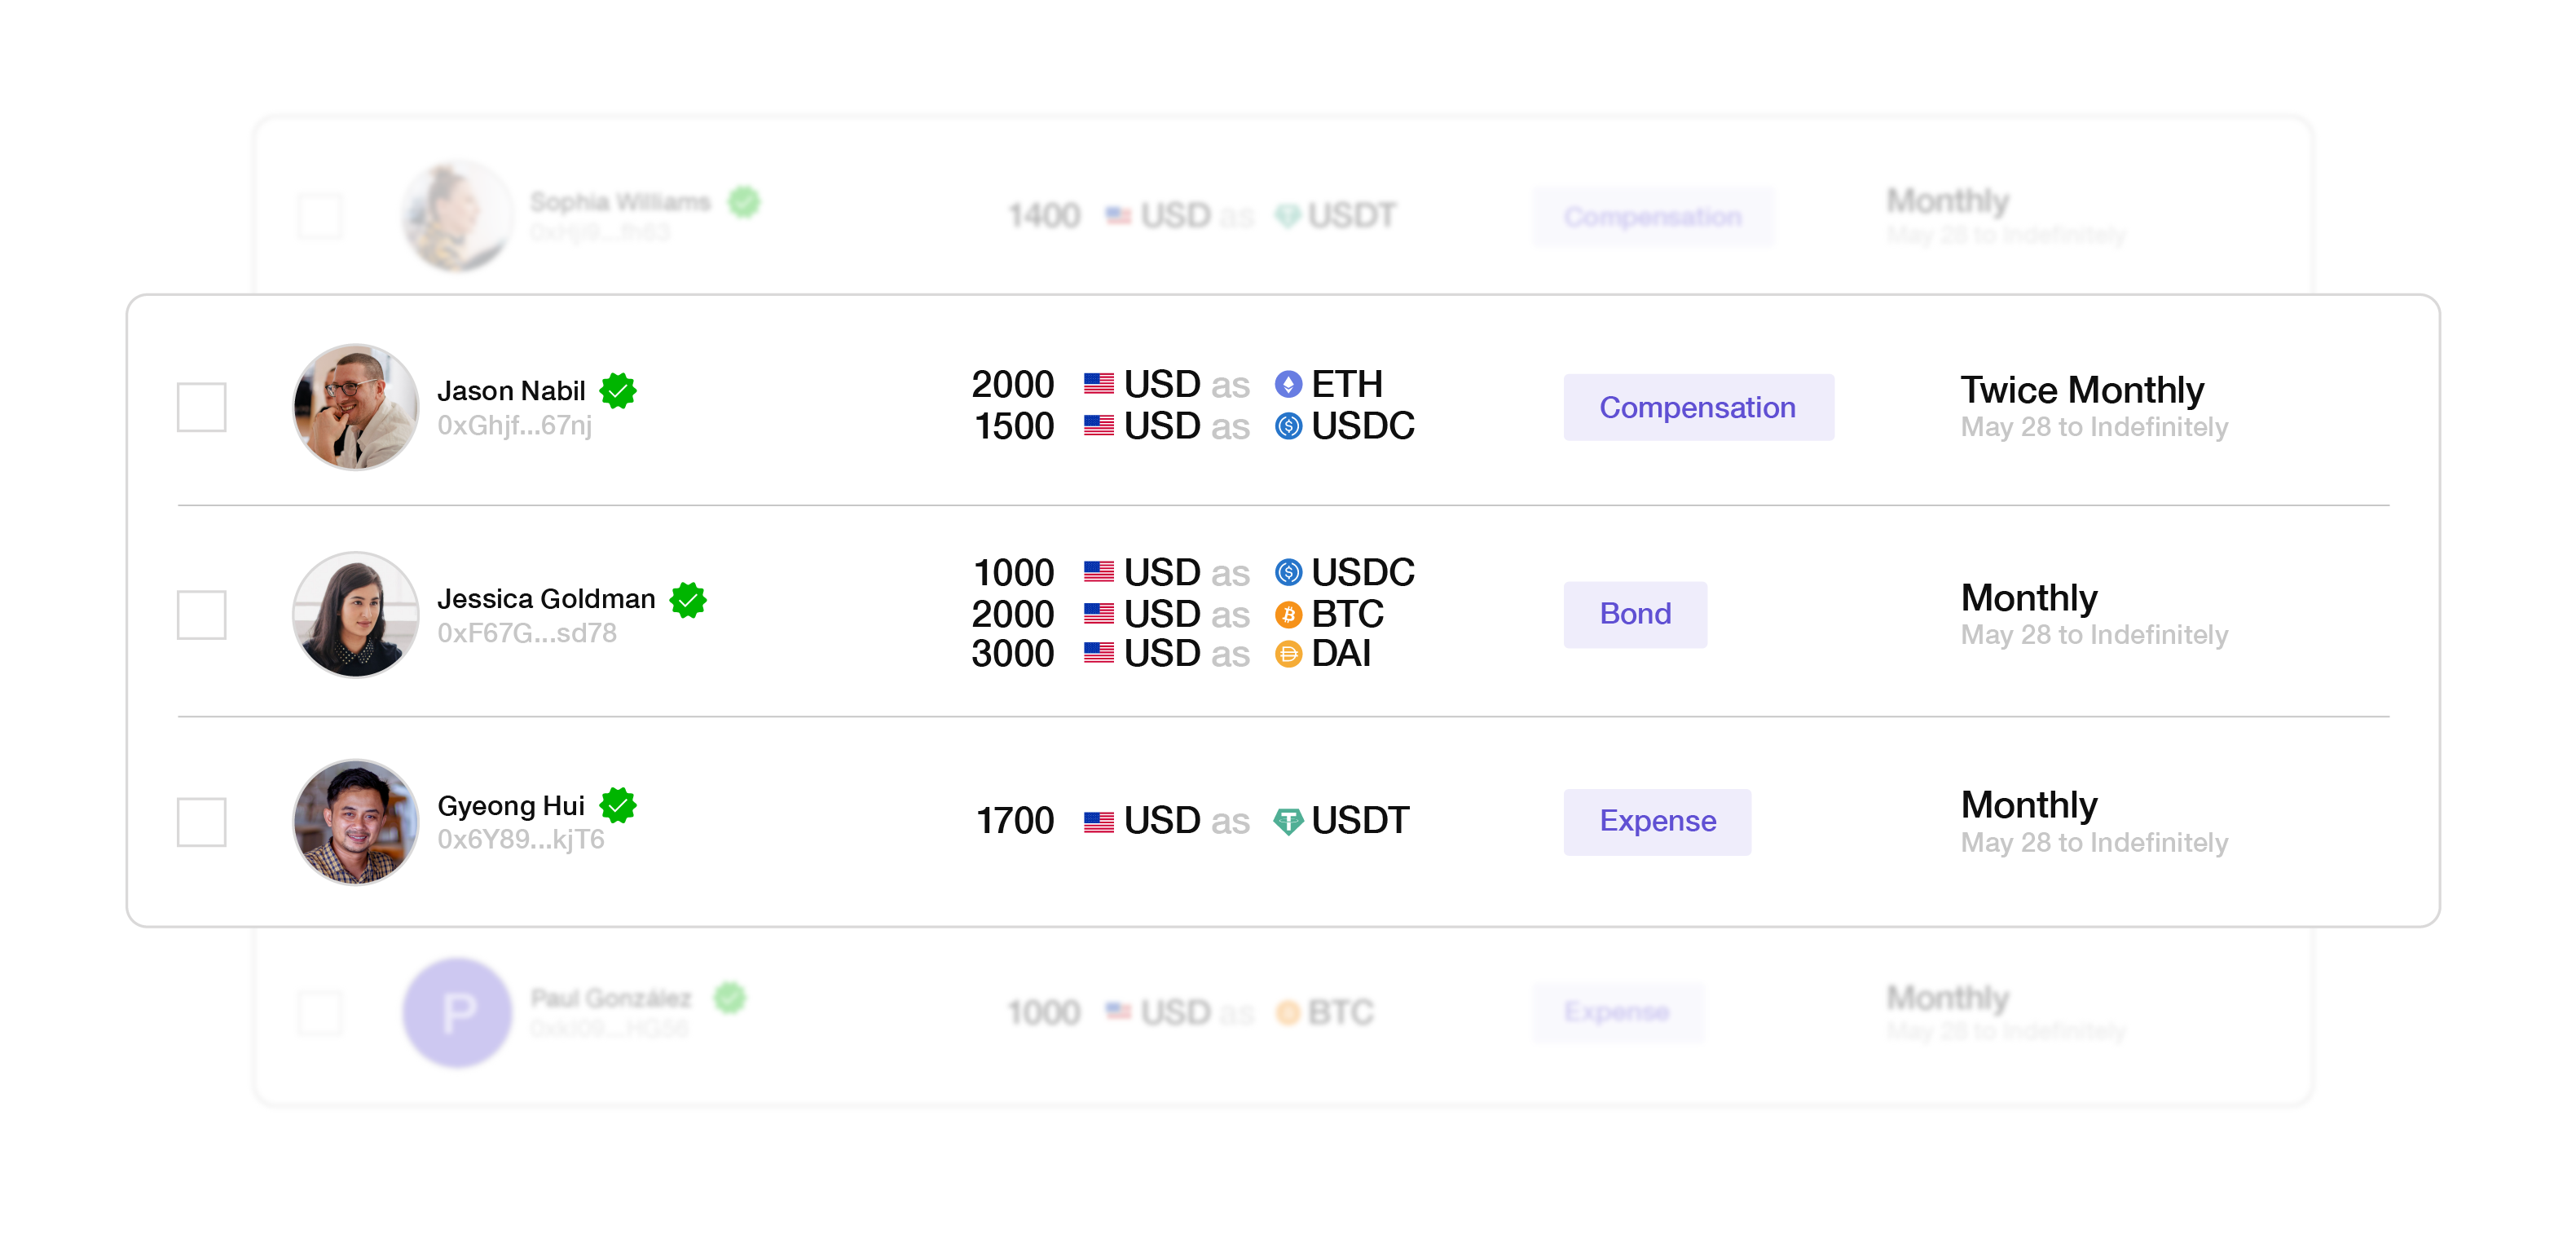Click Jason Nabil's green verified badge
This screenshot has height=1252, width=2576.
(618, 390)
